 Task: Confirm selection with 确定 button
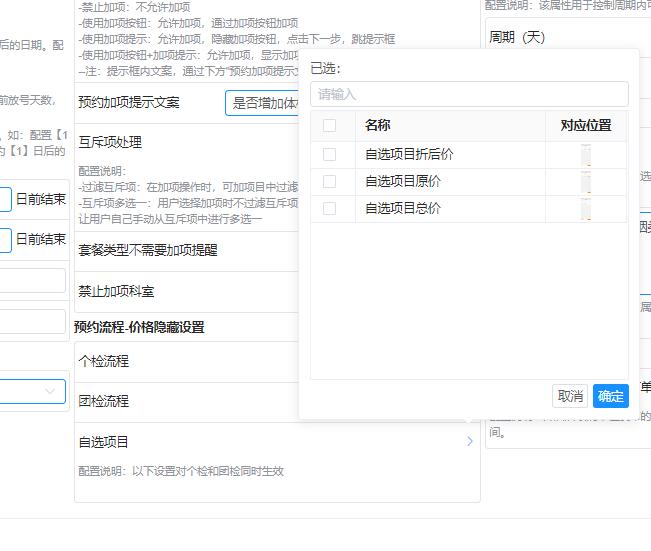click(610, 396)
